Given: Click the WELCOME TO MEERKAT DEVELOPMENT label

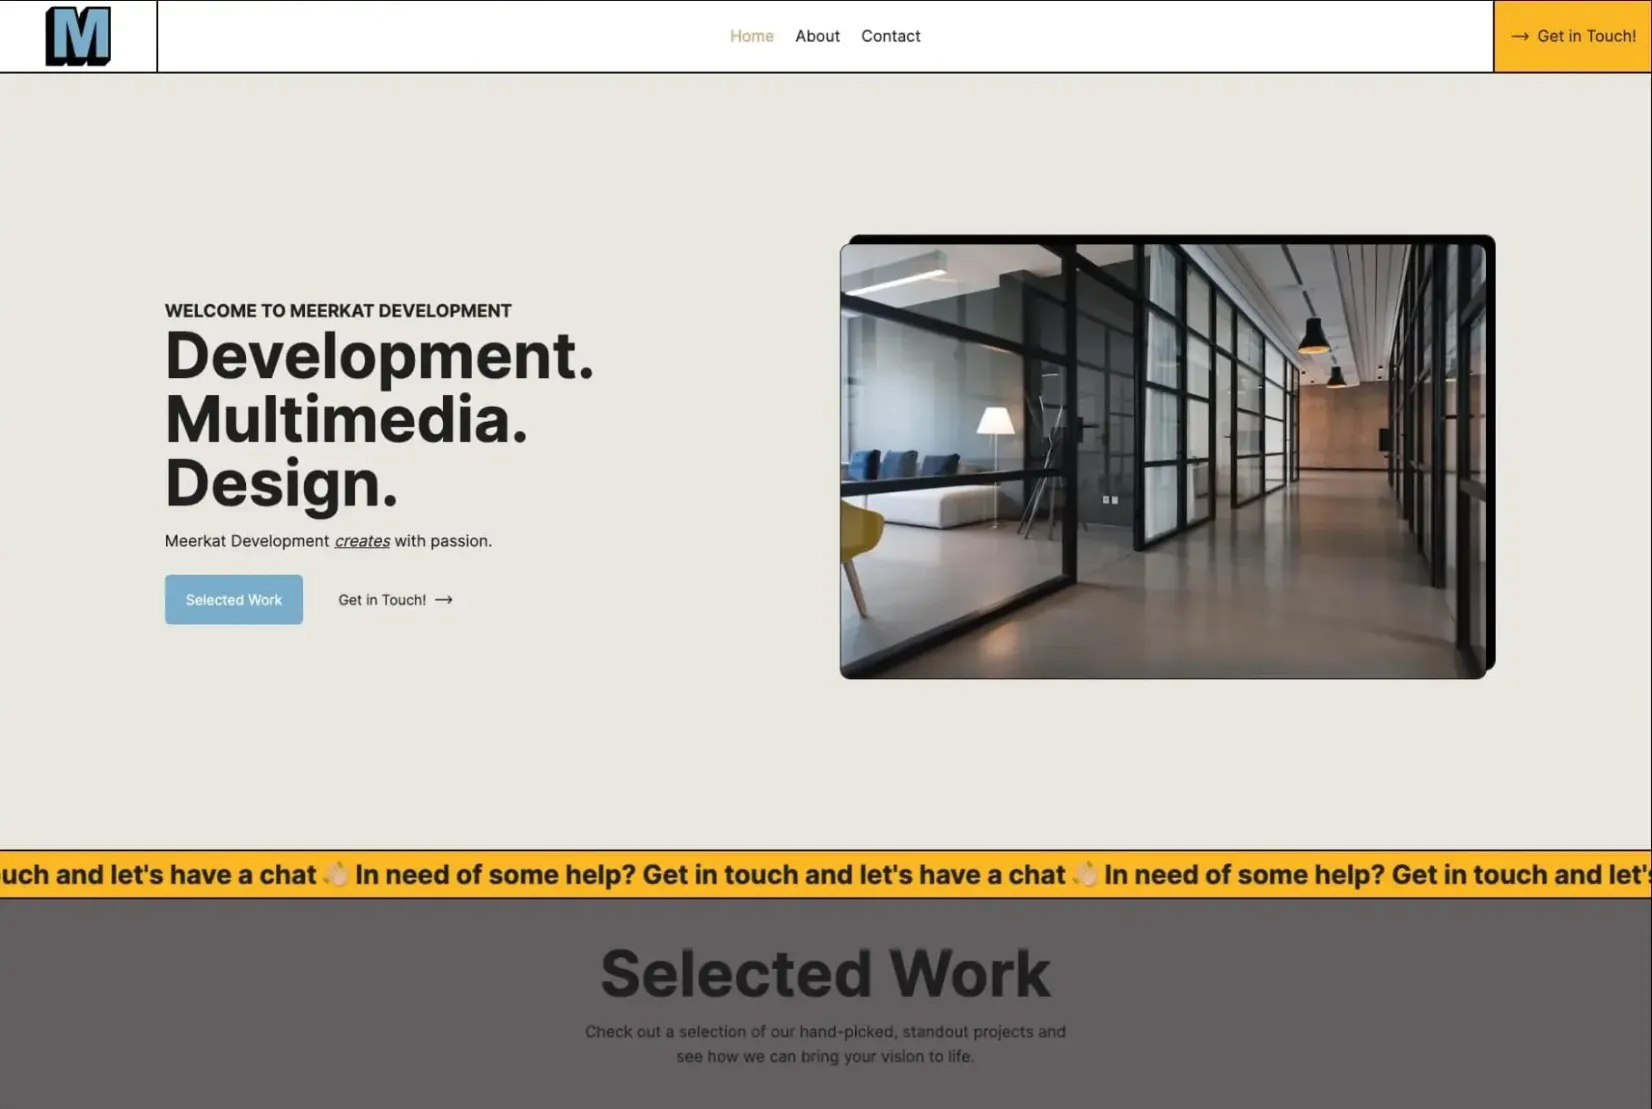Looking at the screenshot, I should (x=338, y=310).
